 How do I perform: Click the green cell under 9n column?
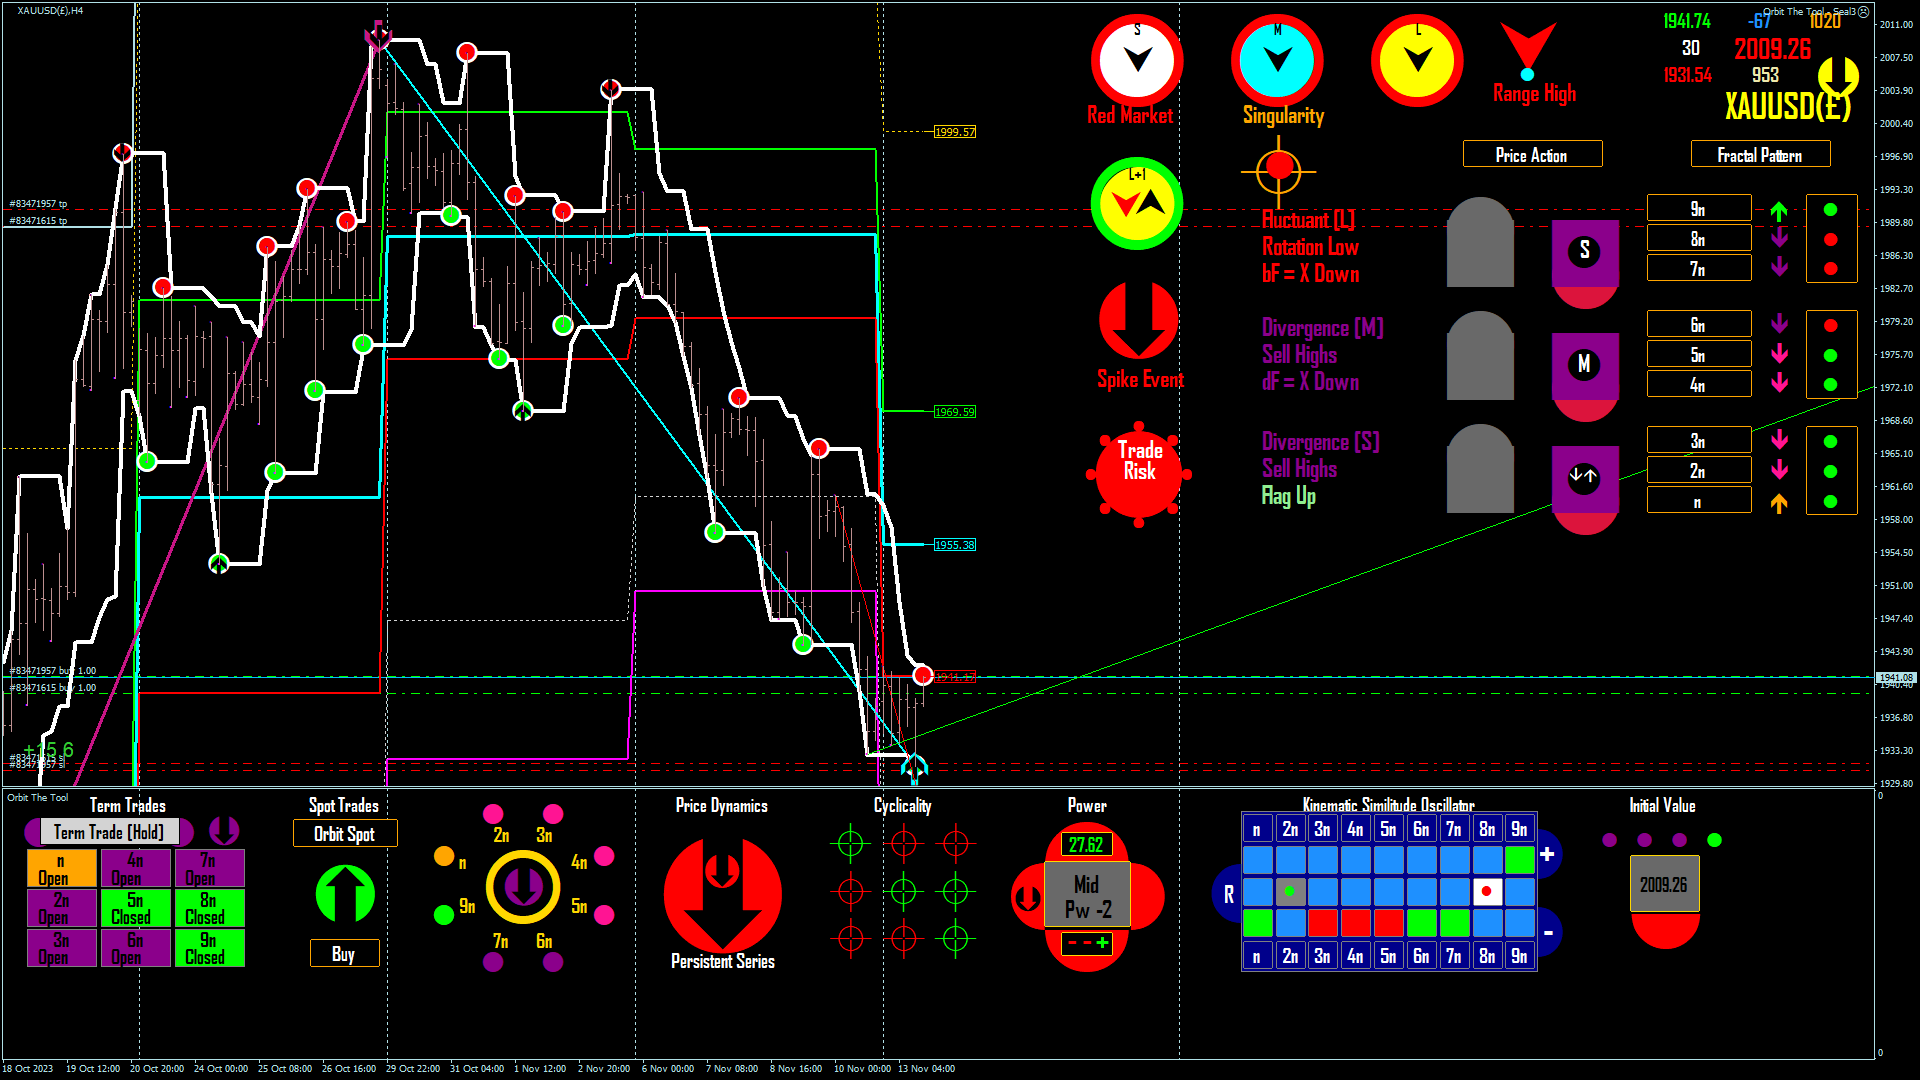click(x=1519, y=859)
